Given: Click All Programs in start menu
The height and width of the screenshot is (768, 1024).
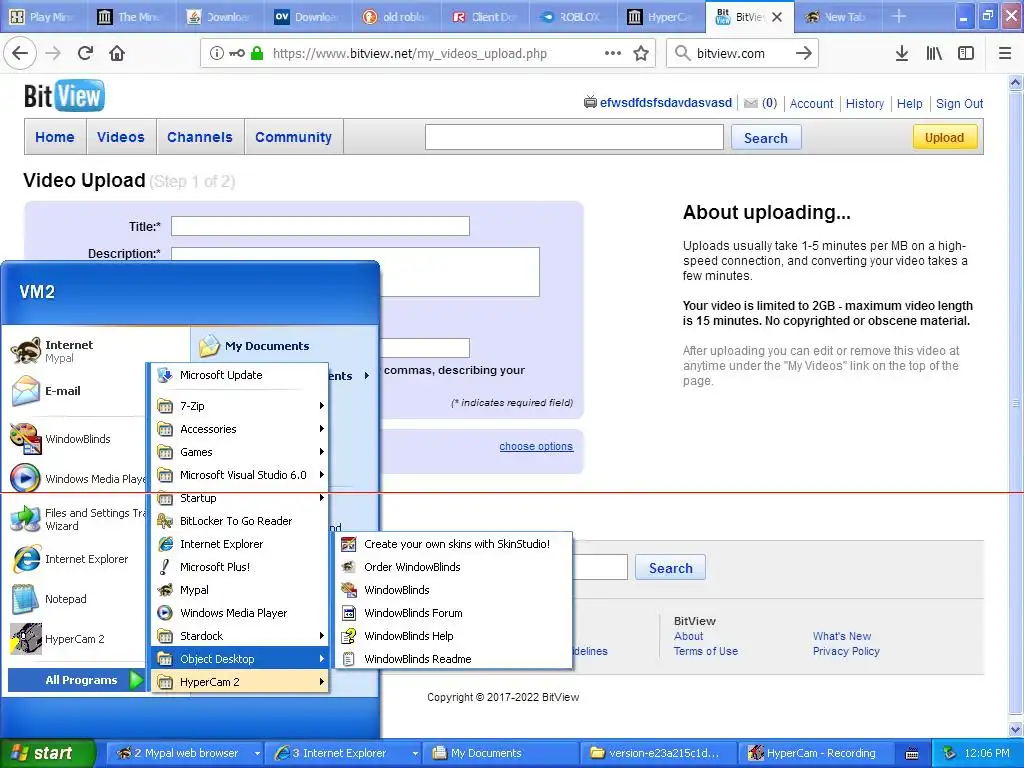Looking at the screenshot, I should (76, 680).
